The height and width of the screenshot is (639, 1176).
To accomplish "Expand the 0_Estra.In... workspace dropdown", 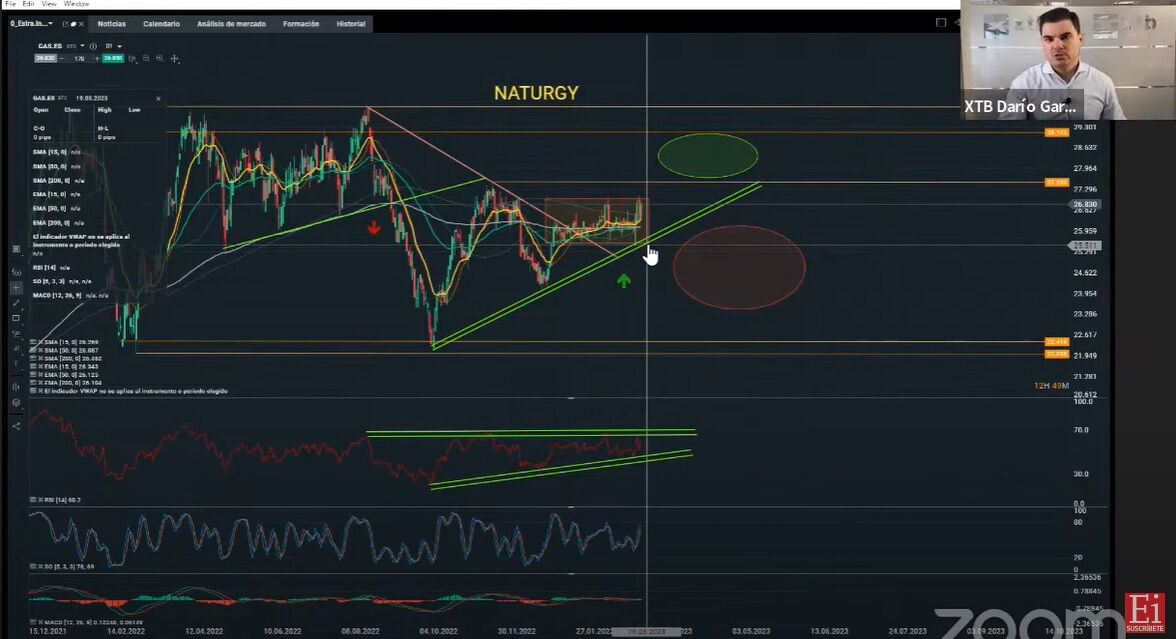I will point(50,24).
